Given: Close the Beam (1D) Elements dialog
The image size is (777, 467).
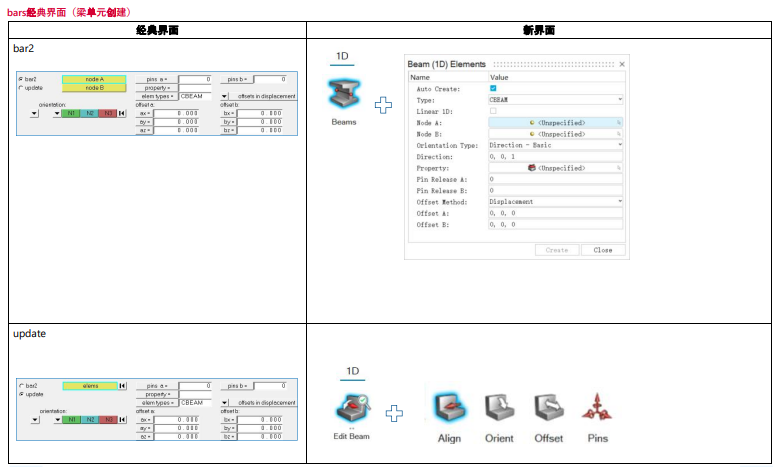Looking at the screenshot, I should pos(622,64).
